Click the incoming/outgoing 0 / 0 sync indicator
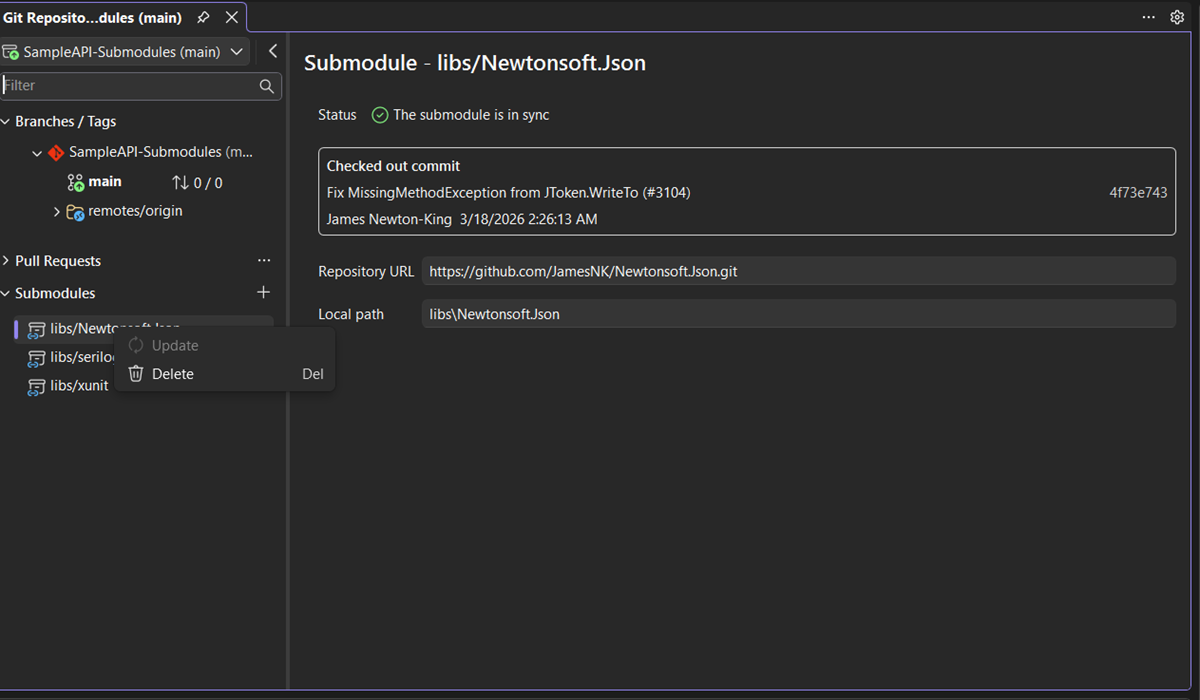 pyautogui.click(x=197, y=183)
